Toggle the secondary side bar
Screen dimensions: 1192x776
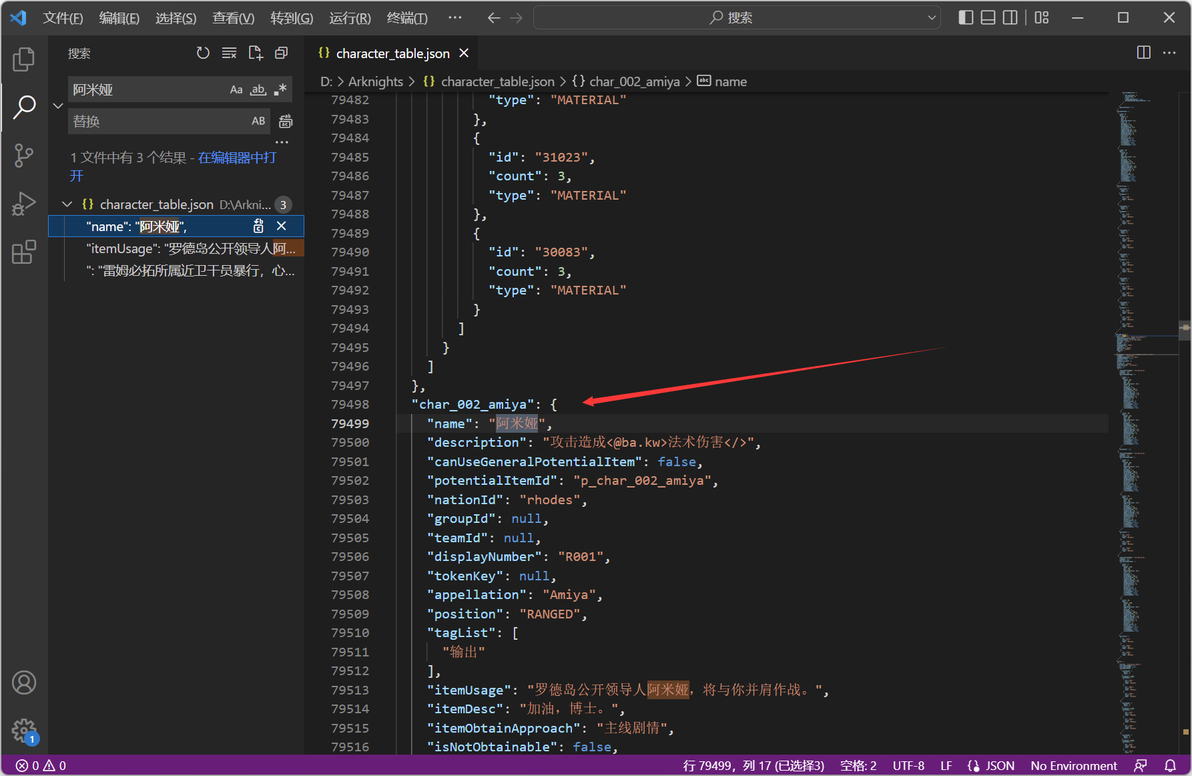click(x=1010, y=17)
